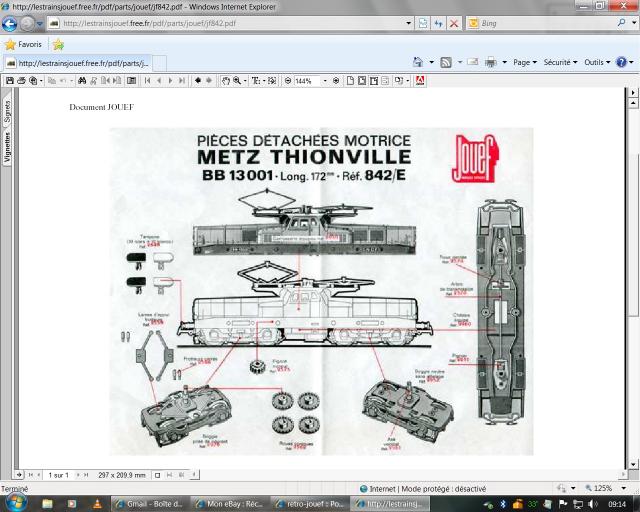This screenshot has height=512, width=640.
Task: Open the Outils menu
Action: (597, 62)
